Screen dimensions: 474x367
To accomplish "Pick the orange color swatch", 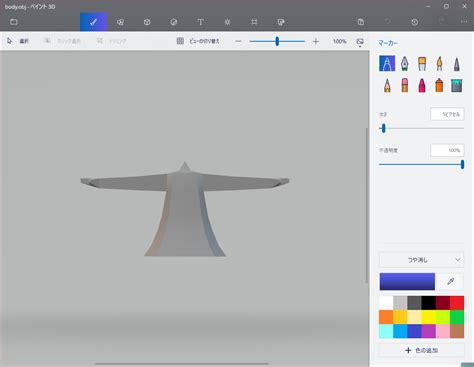I will [386, 317].
